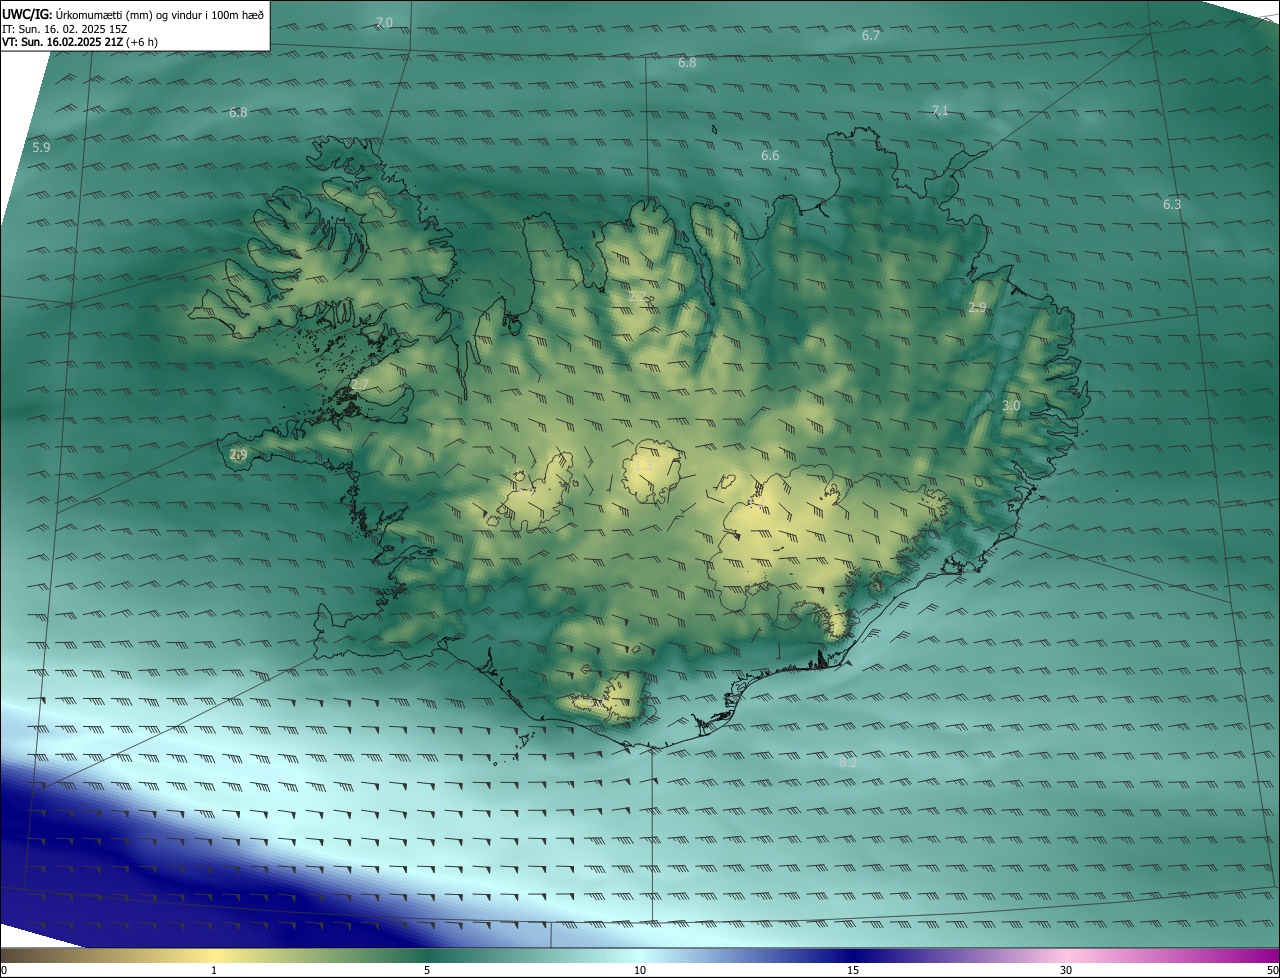This screenshot has height=978, width=1280.
Task: Click the 50 tick on the color bar
Action: pyautogui.click(x=1272, y=970)
